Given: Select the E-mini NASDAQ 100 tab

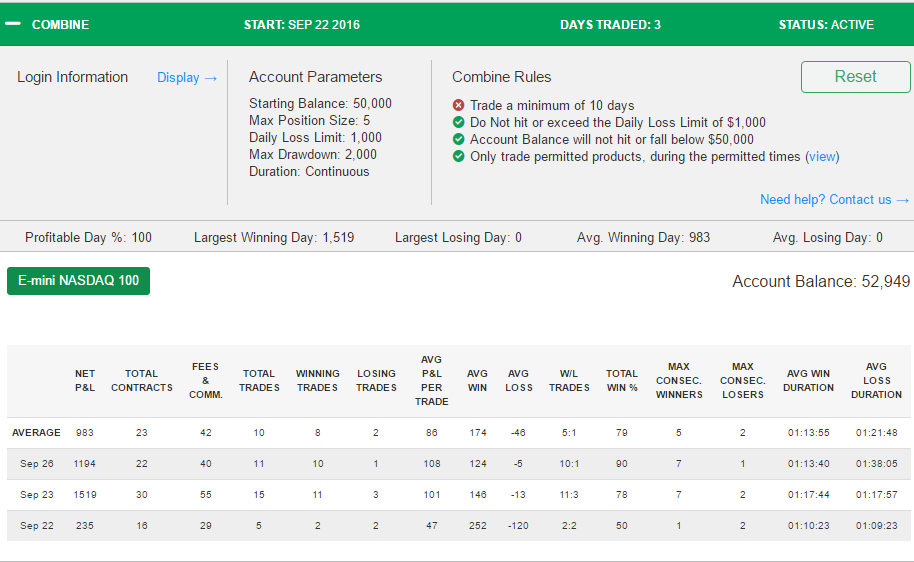Looking at the screenshot, I should 79,281.
